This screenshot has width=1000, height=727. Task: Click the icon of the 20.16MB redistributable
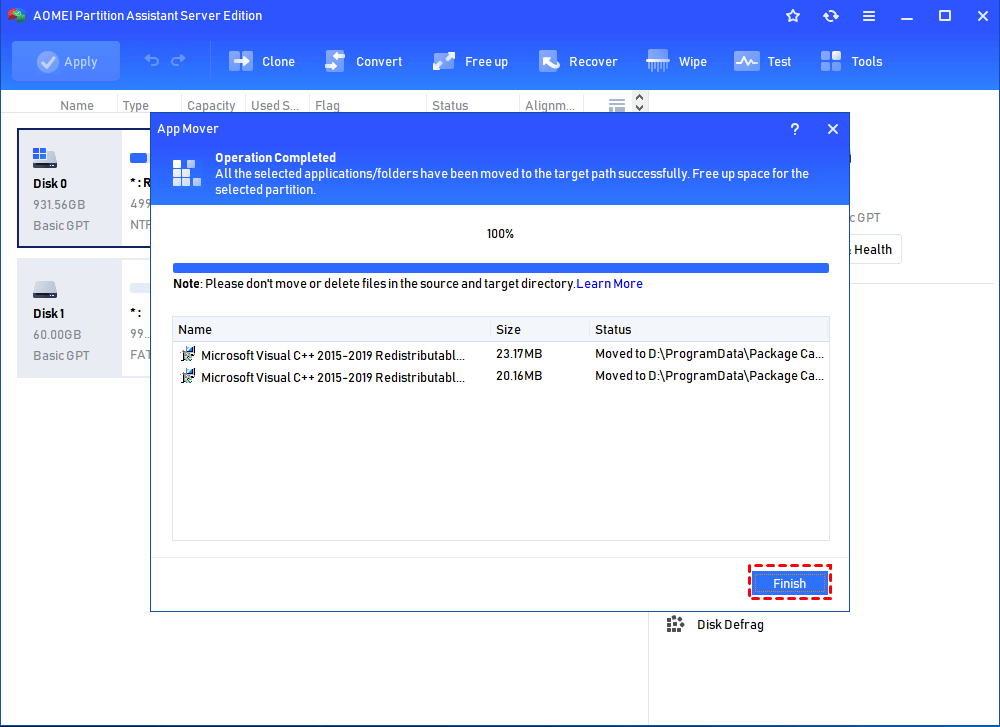click(x=188, y=376)
